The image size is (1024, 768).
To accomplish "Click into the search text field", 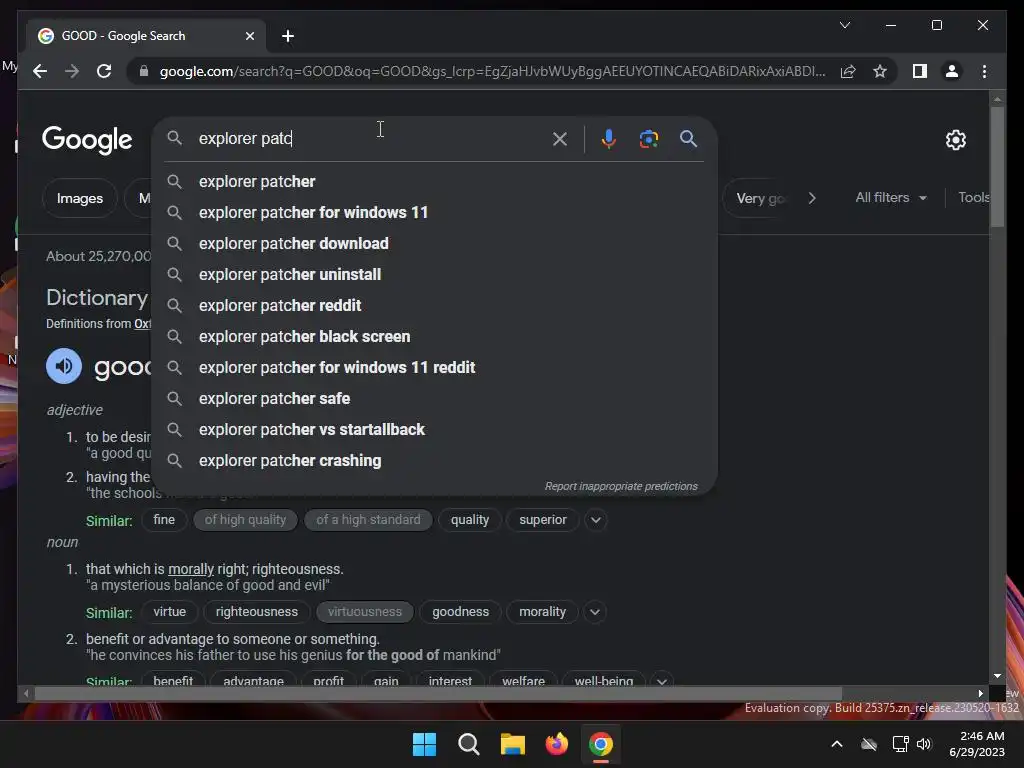I will coord(369,138).
